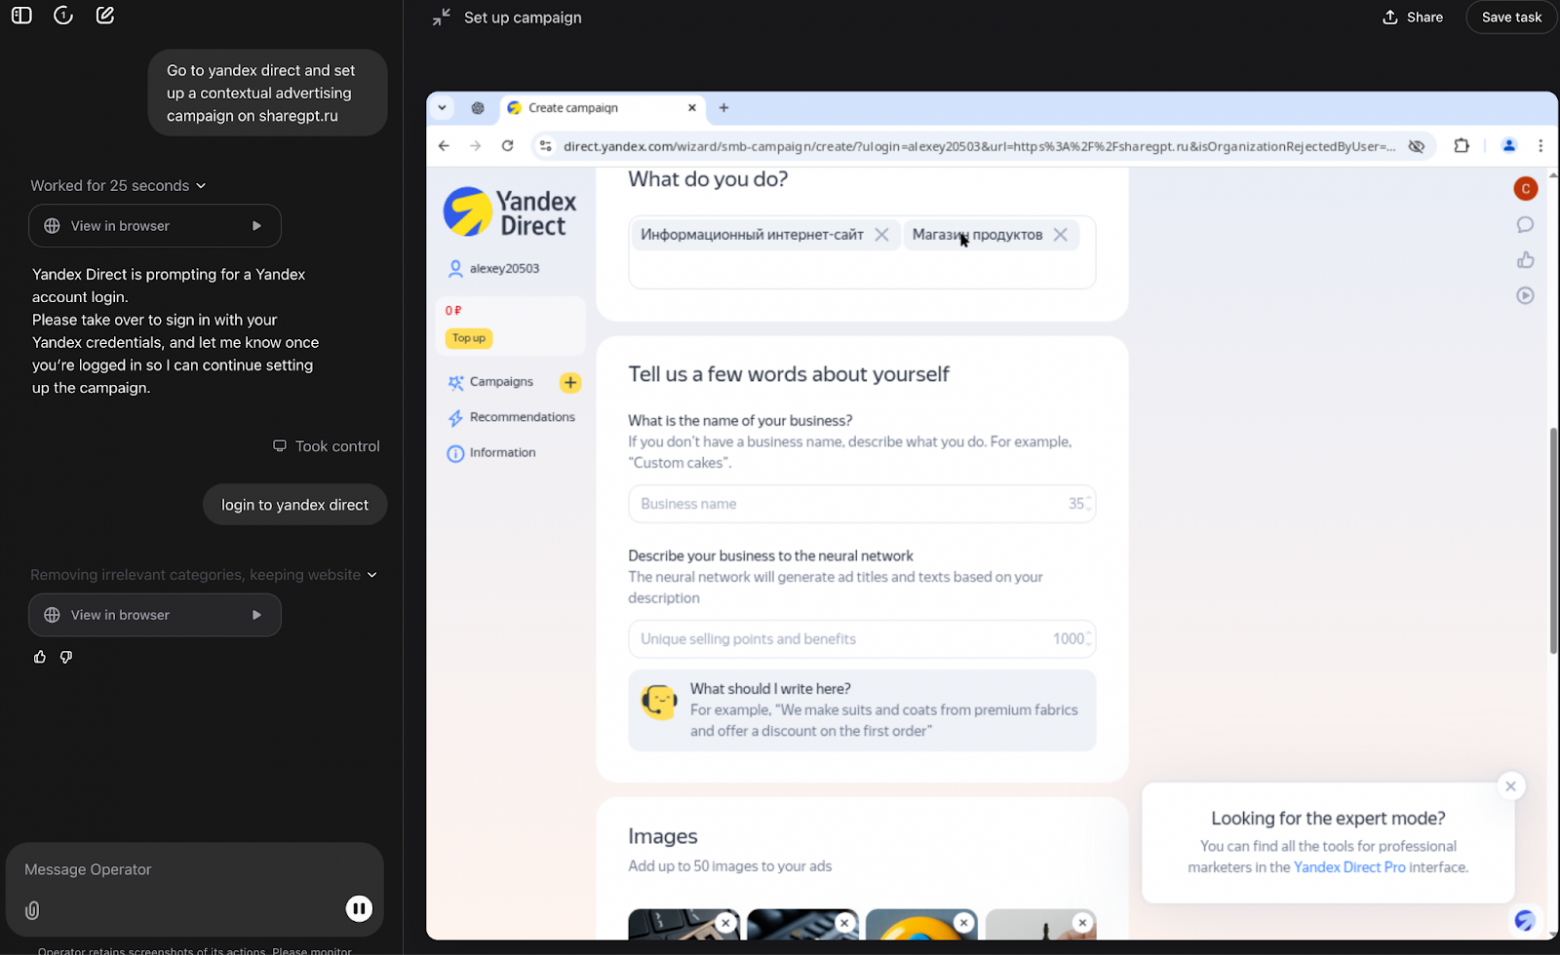Open View in browser under Removing irrelevant categories
Screen dimensions: 1560x955
(155, 615)
